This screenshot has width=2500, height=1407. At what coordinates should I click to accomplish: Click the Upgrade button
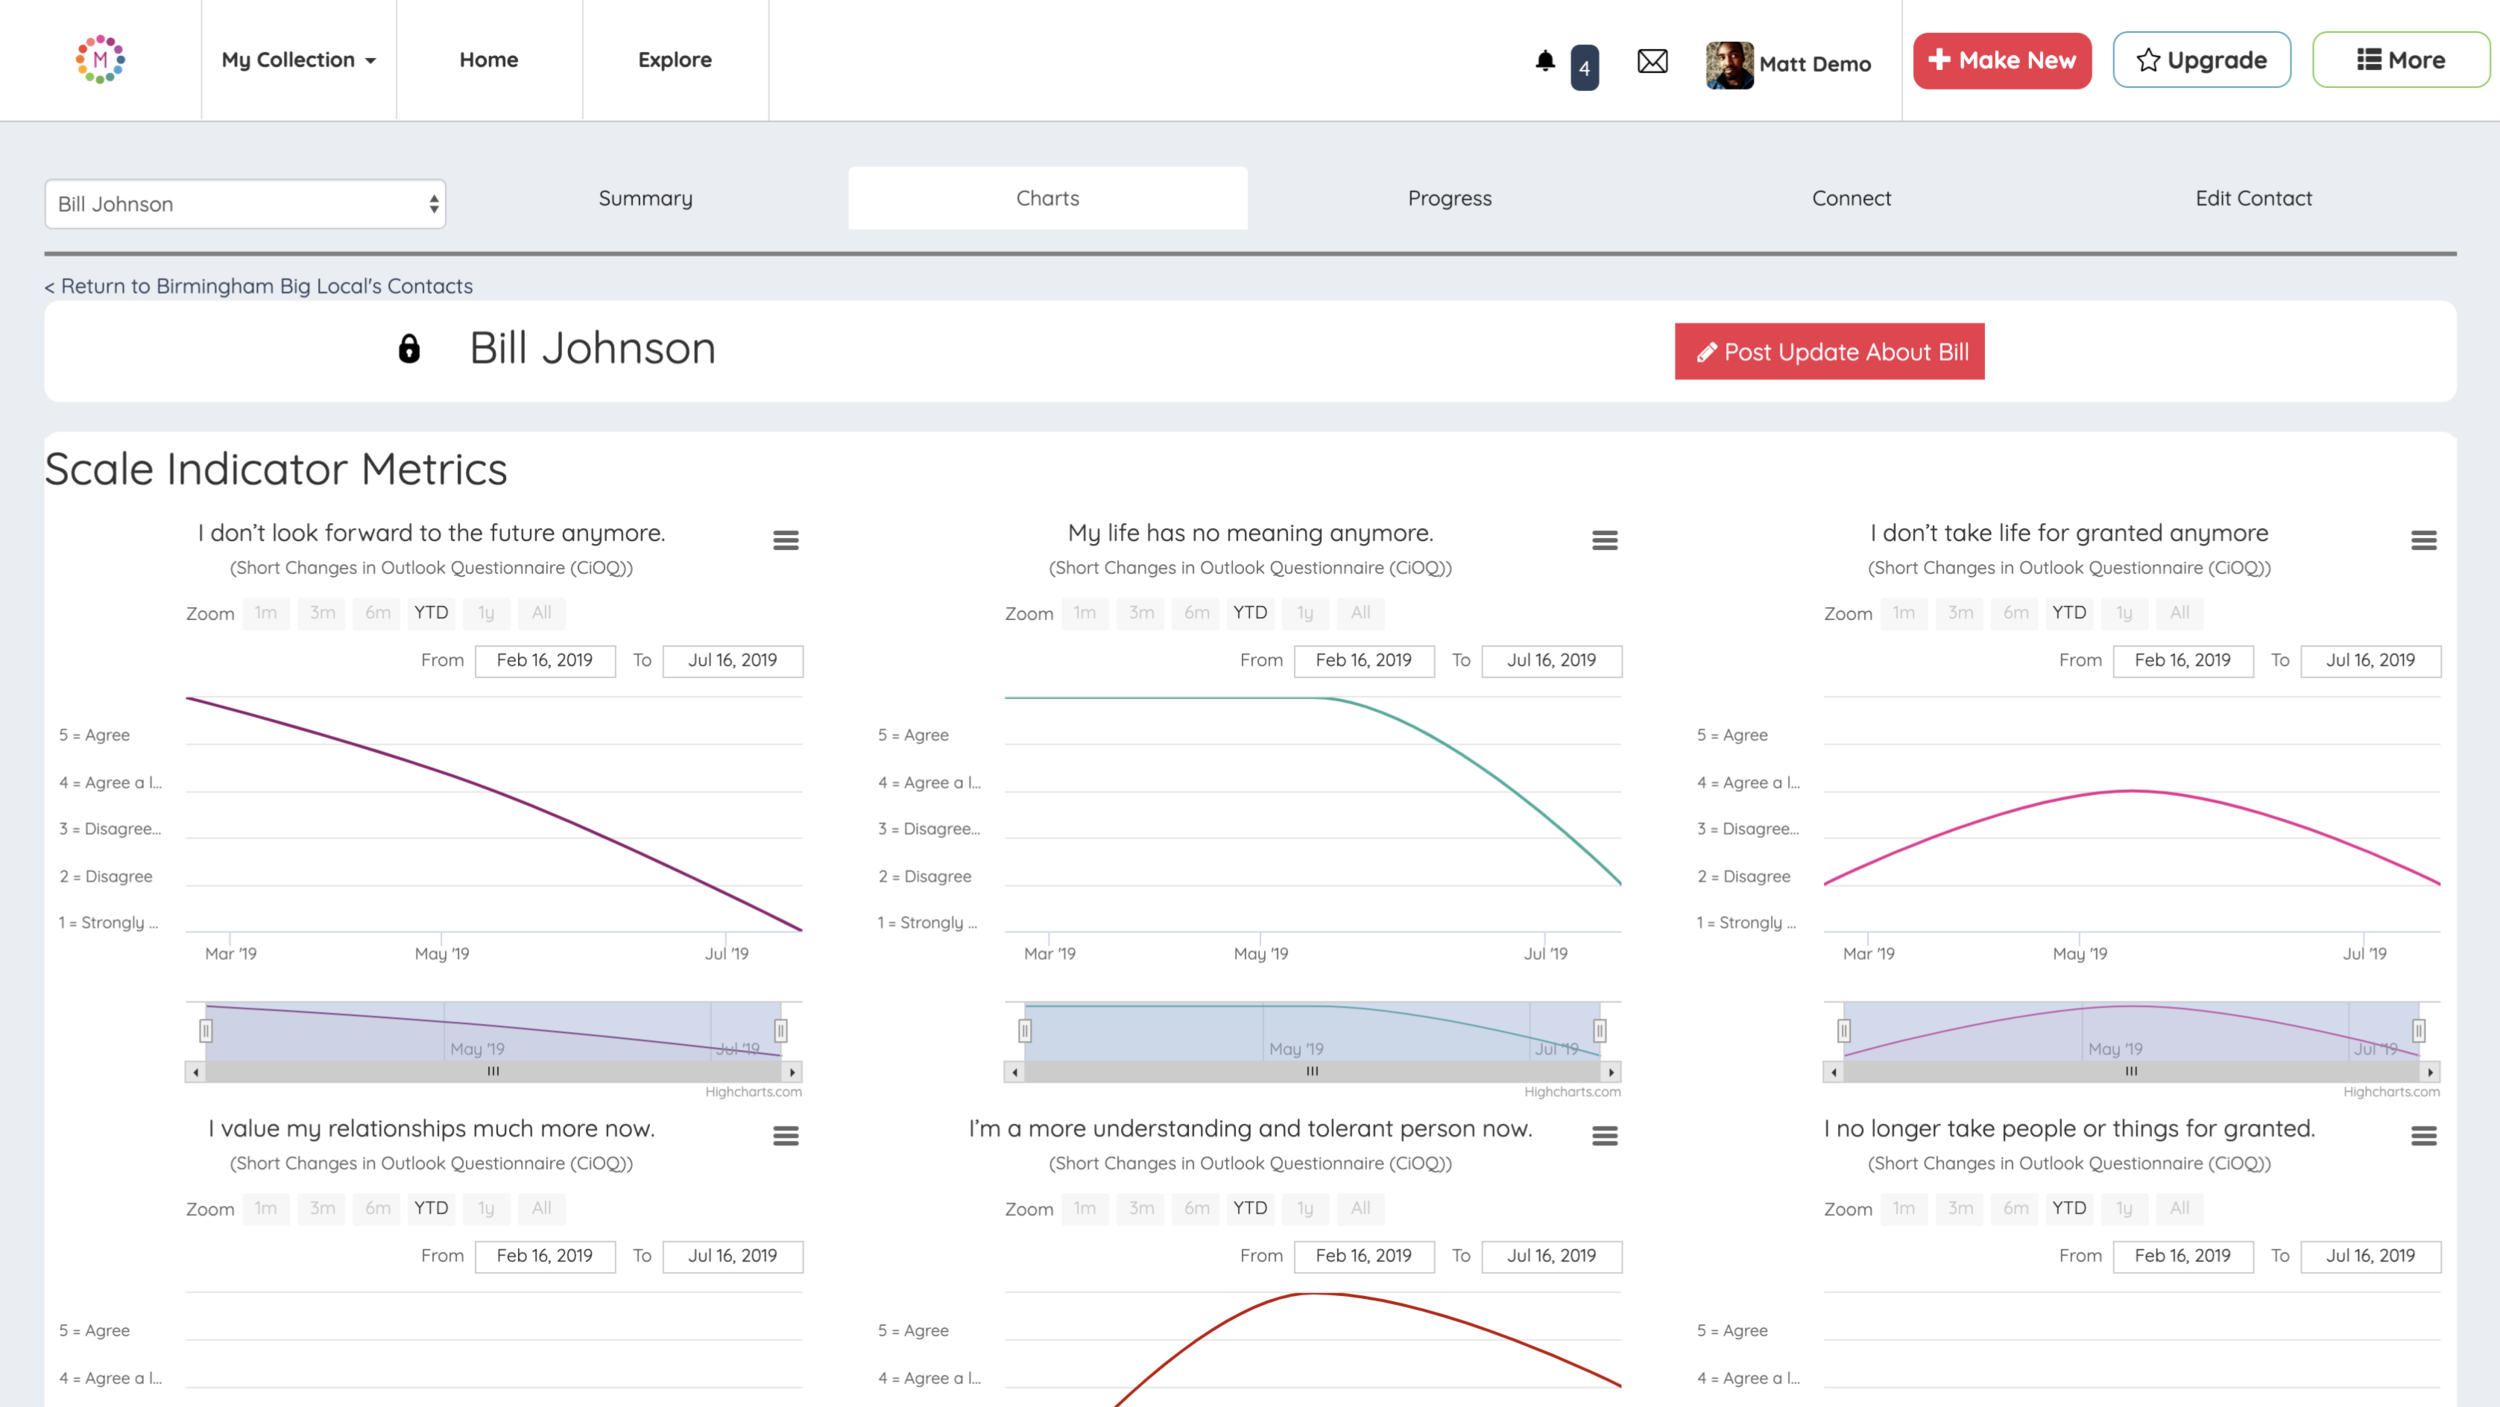2202,60
